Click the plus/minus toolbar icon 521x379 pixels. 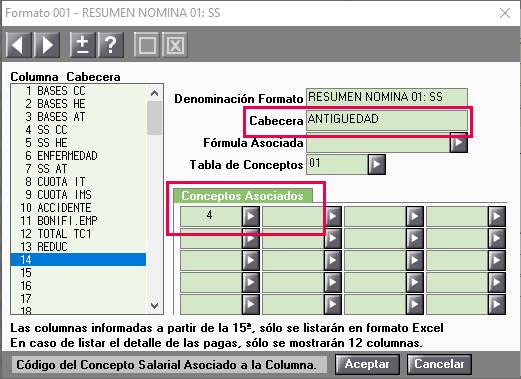pyautogui.click(x=82, y=44)
